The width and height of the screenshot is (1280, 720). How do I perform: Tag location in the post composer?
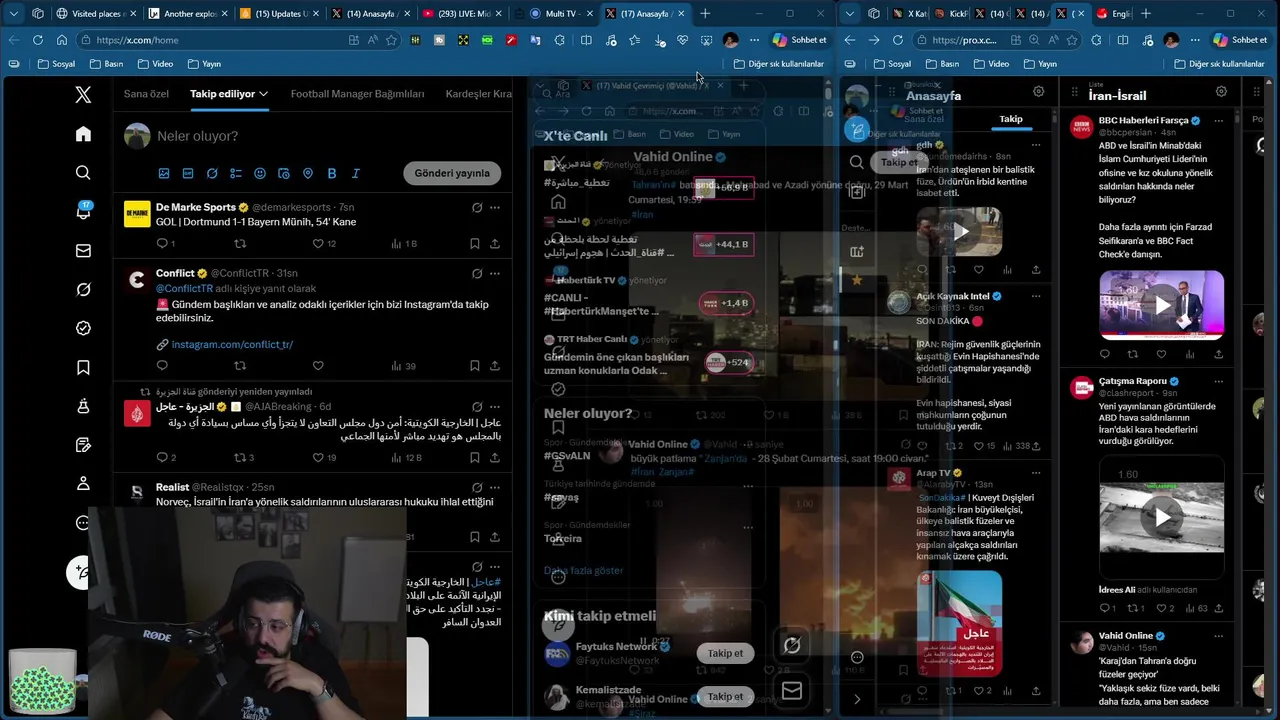[x=308, y=173]
